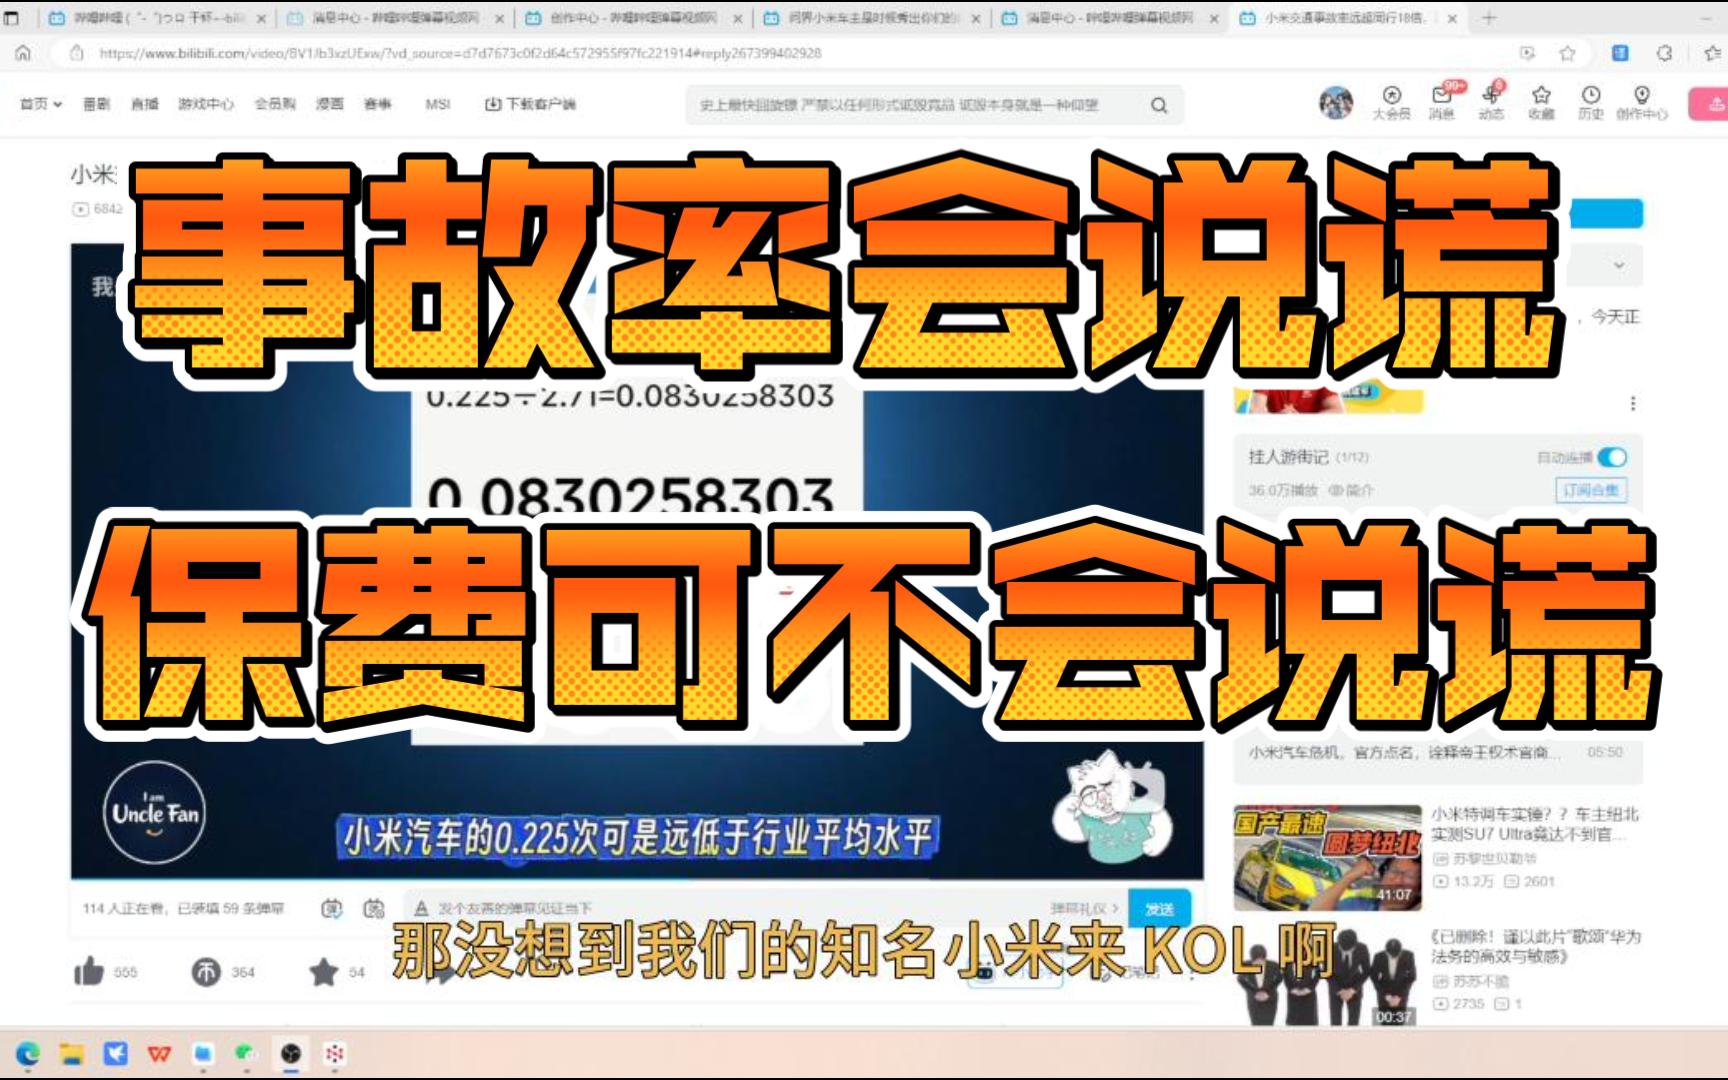Switch to 问界小米车主 browser tab
1728x1080 pixels.
pos(873,18)
